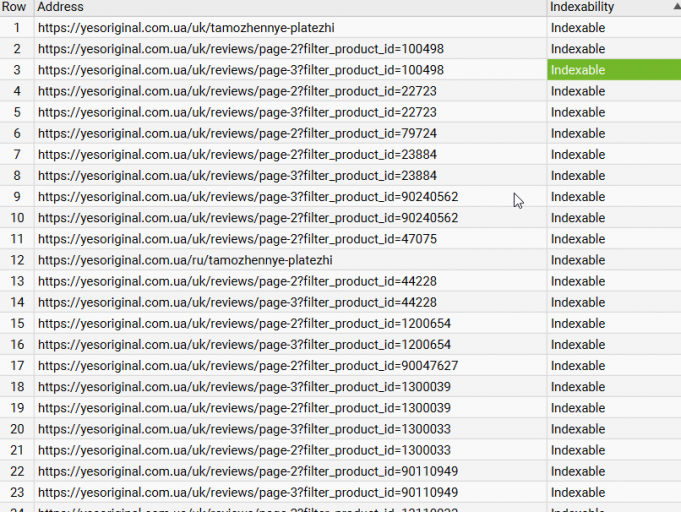
Task: Click row number 12
Action: pos(17,260)
